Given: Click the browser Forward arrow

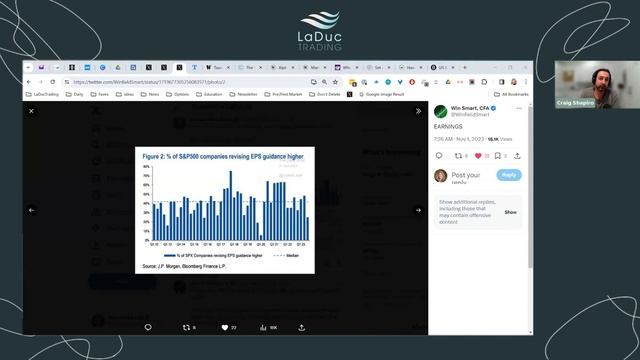Looking at the screenshot, I should pyautogui.click(x=40, y=82).
